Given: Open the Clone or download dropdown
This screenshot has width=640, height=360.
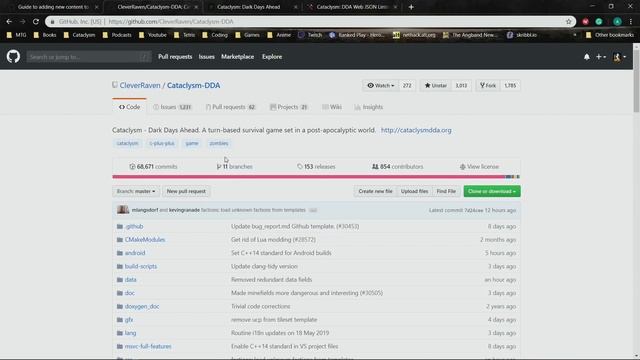Looking at the screenshot, I should coord(492,191).
